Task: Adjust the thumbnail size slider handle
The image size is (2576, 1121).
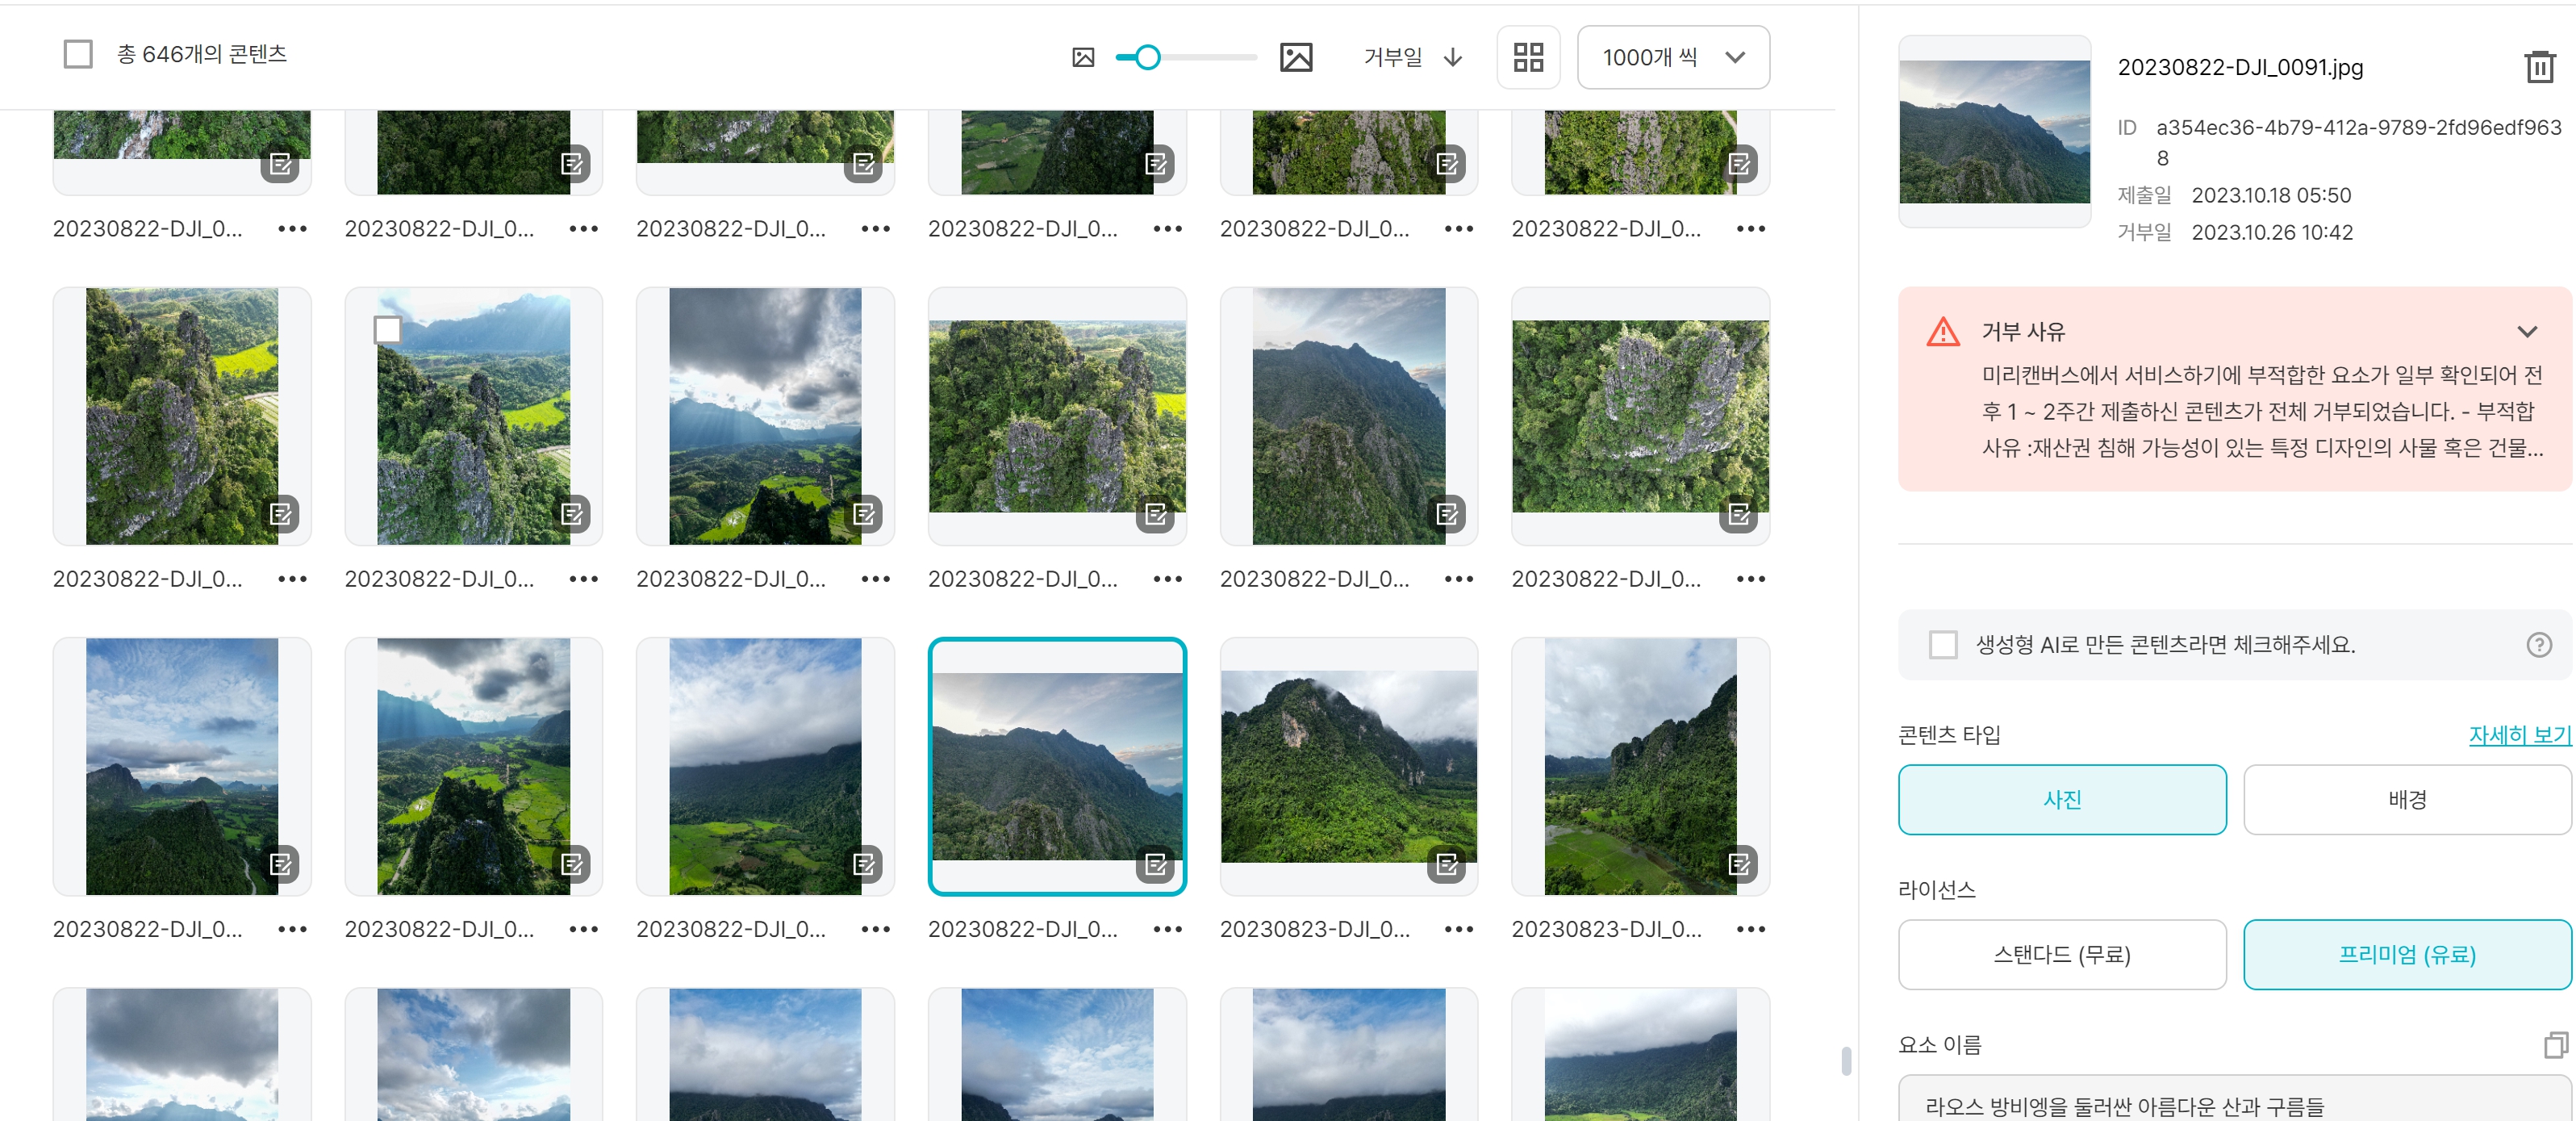Action: point(1147,57)
